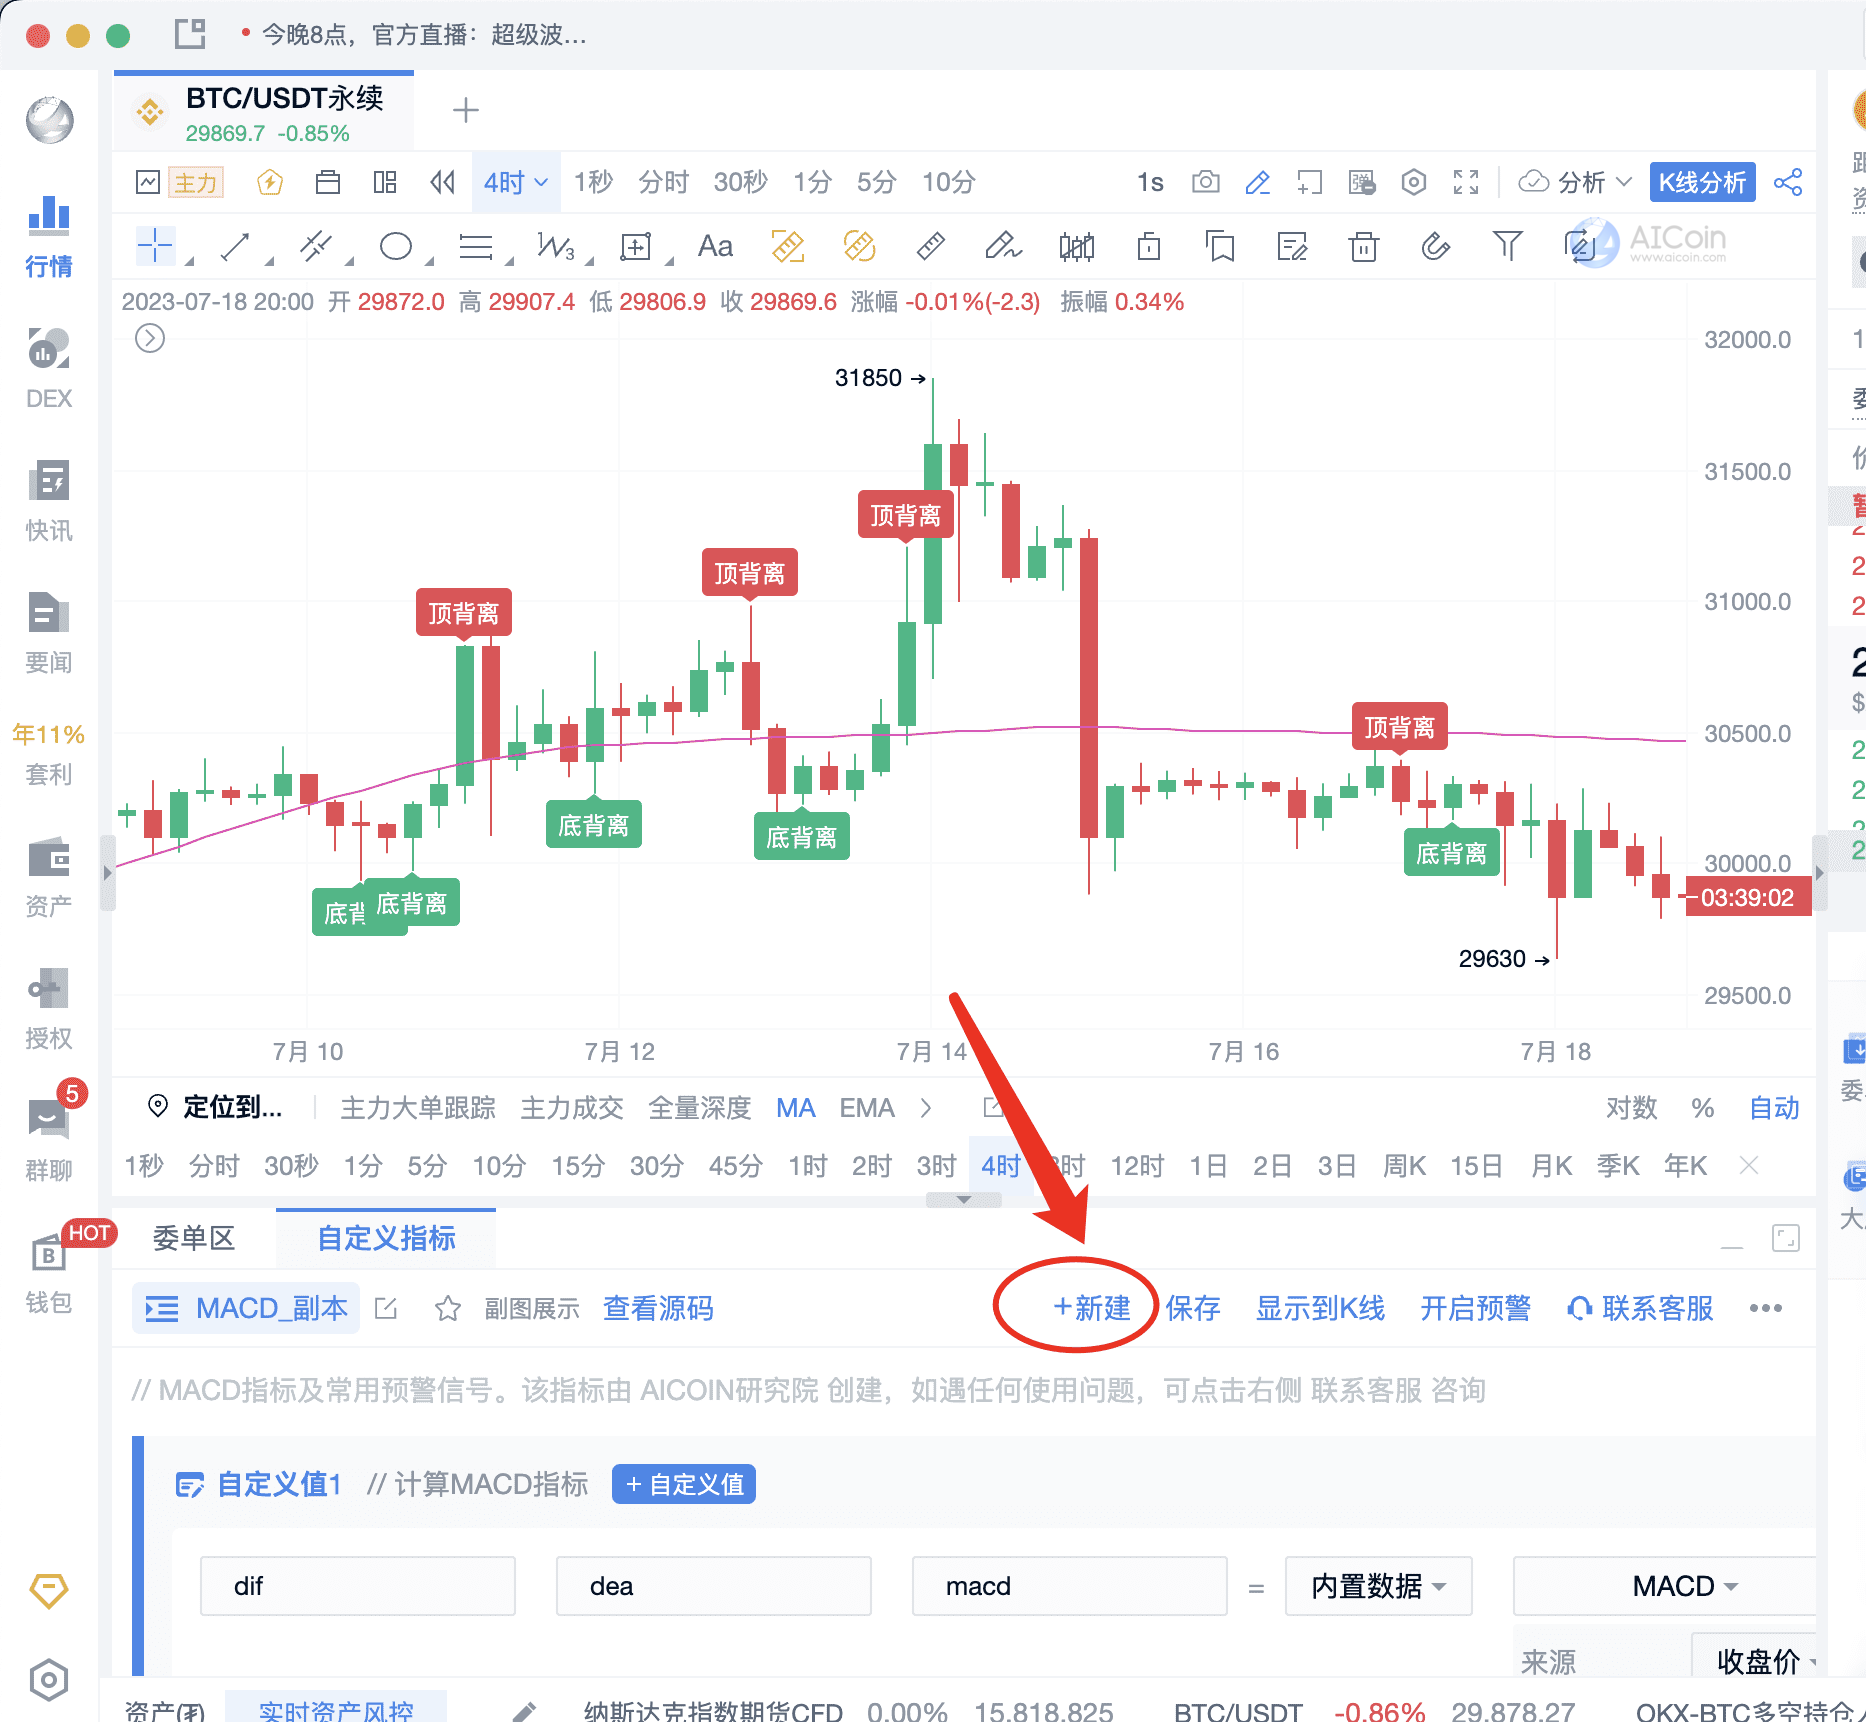
Task: Open 群聊 group chat in sidebar
Action: point(49,1140)
